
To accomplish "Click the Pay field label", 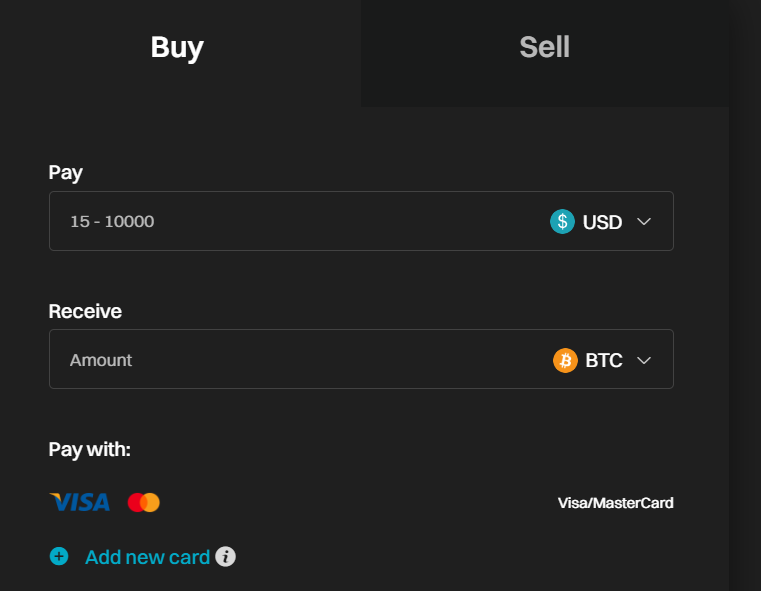I will point(66,173).
